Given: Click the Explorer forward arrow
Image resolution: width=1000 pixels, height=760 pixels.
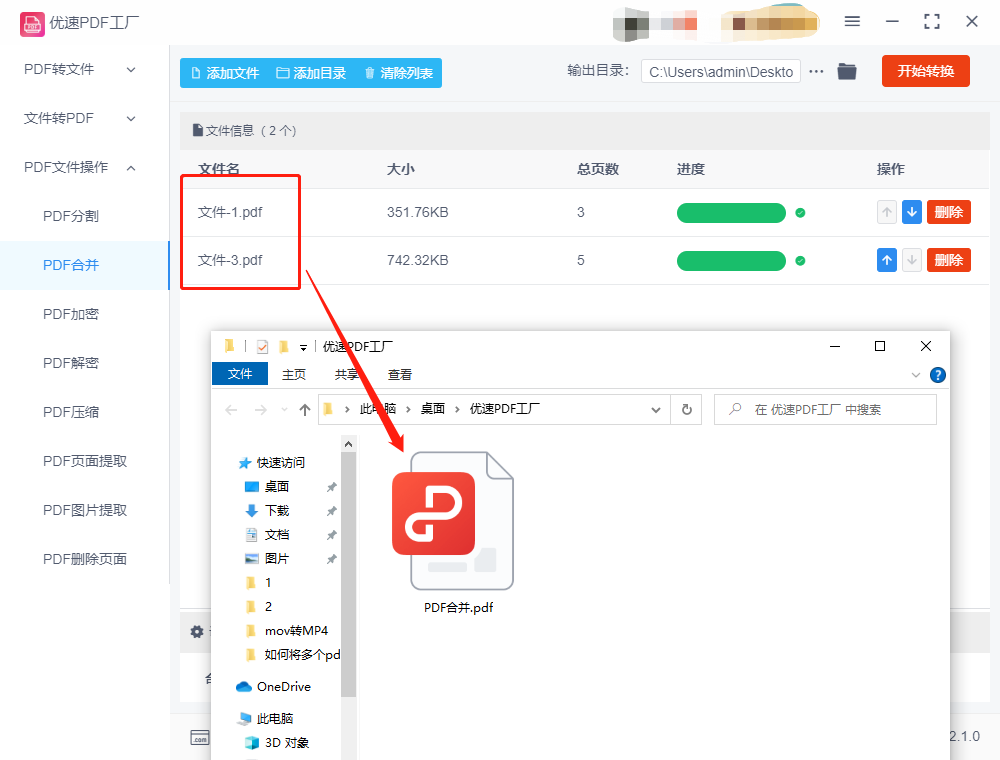Looking at the screenshot, I should [x=260, y=410].
